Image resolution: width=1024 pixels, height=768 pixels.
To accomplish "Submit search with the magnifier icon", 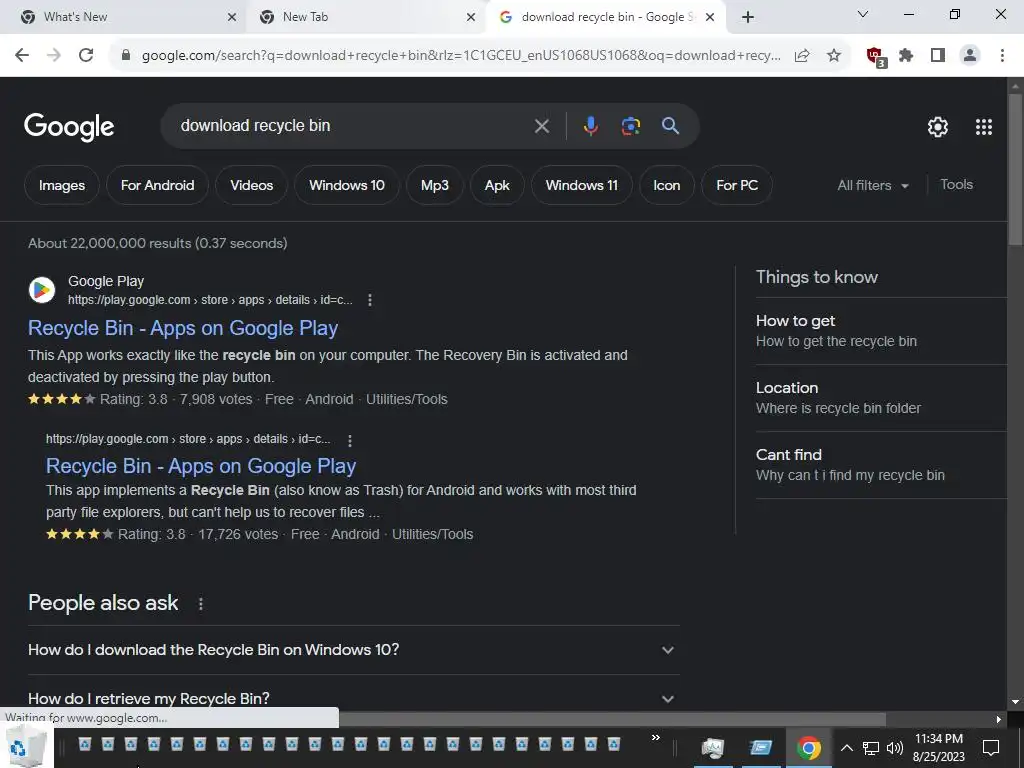I will 670,126.
